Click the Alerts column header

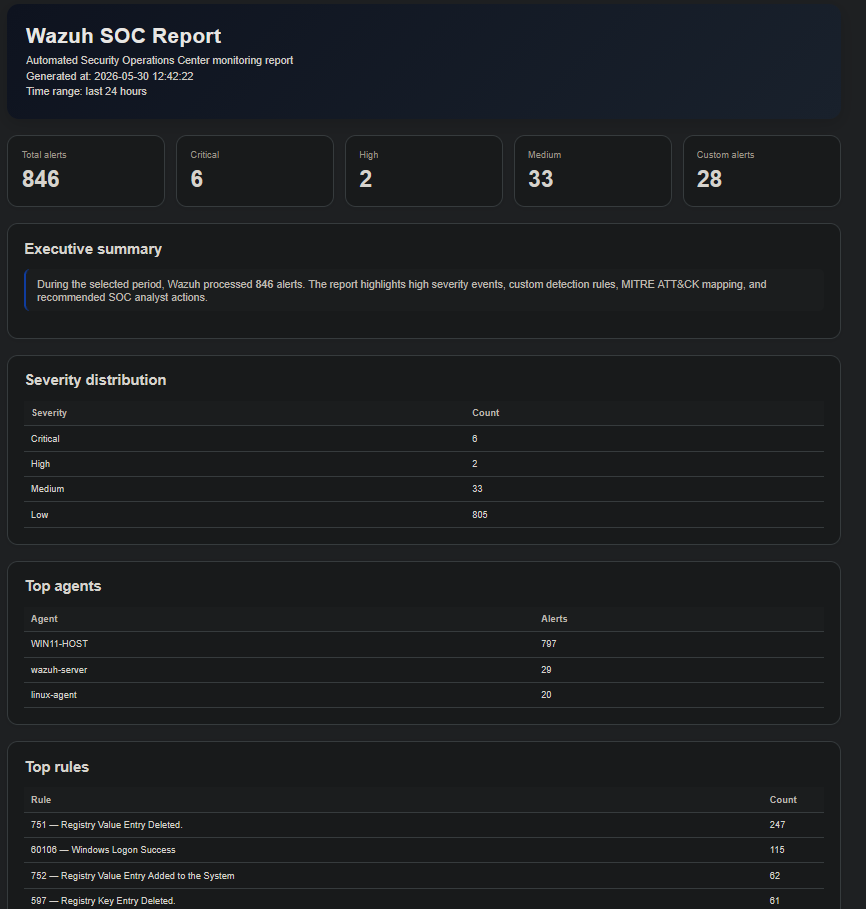554,619
